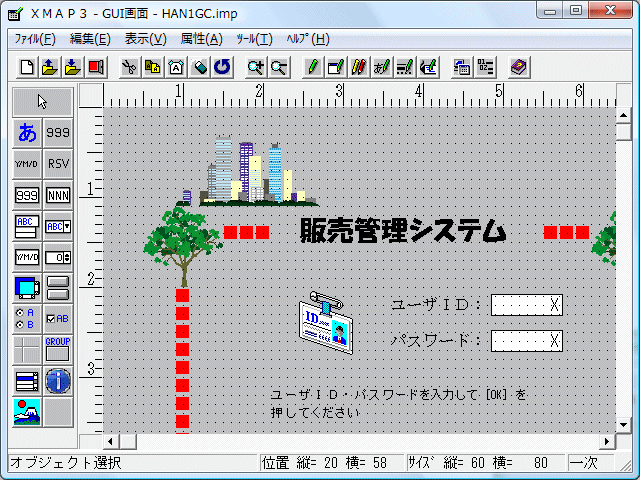640x480 pixels.
Task: Select the boxed NNN field tool
Action: pyautogui.click(x=58, y=195)
